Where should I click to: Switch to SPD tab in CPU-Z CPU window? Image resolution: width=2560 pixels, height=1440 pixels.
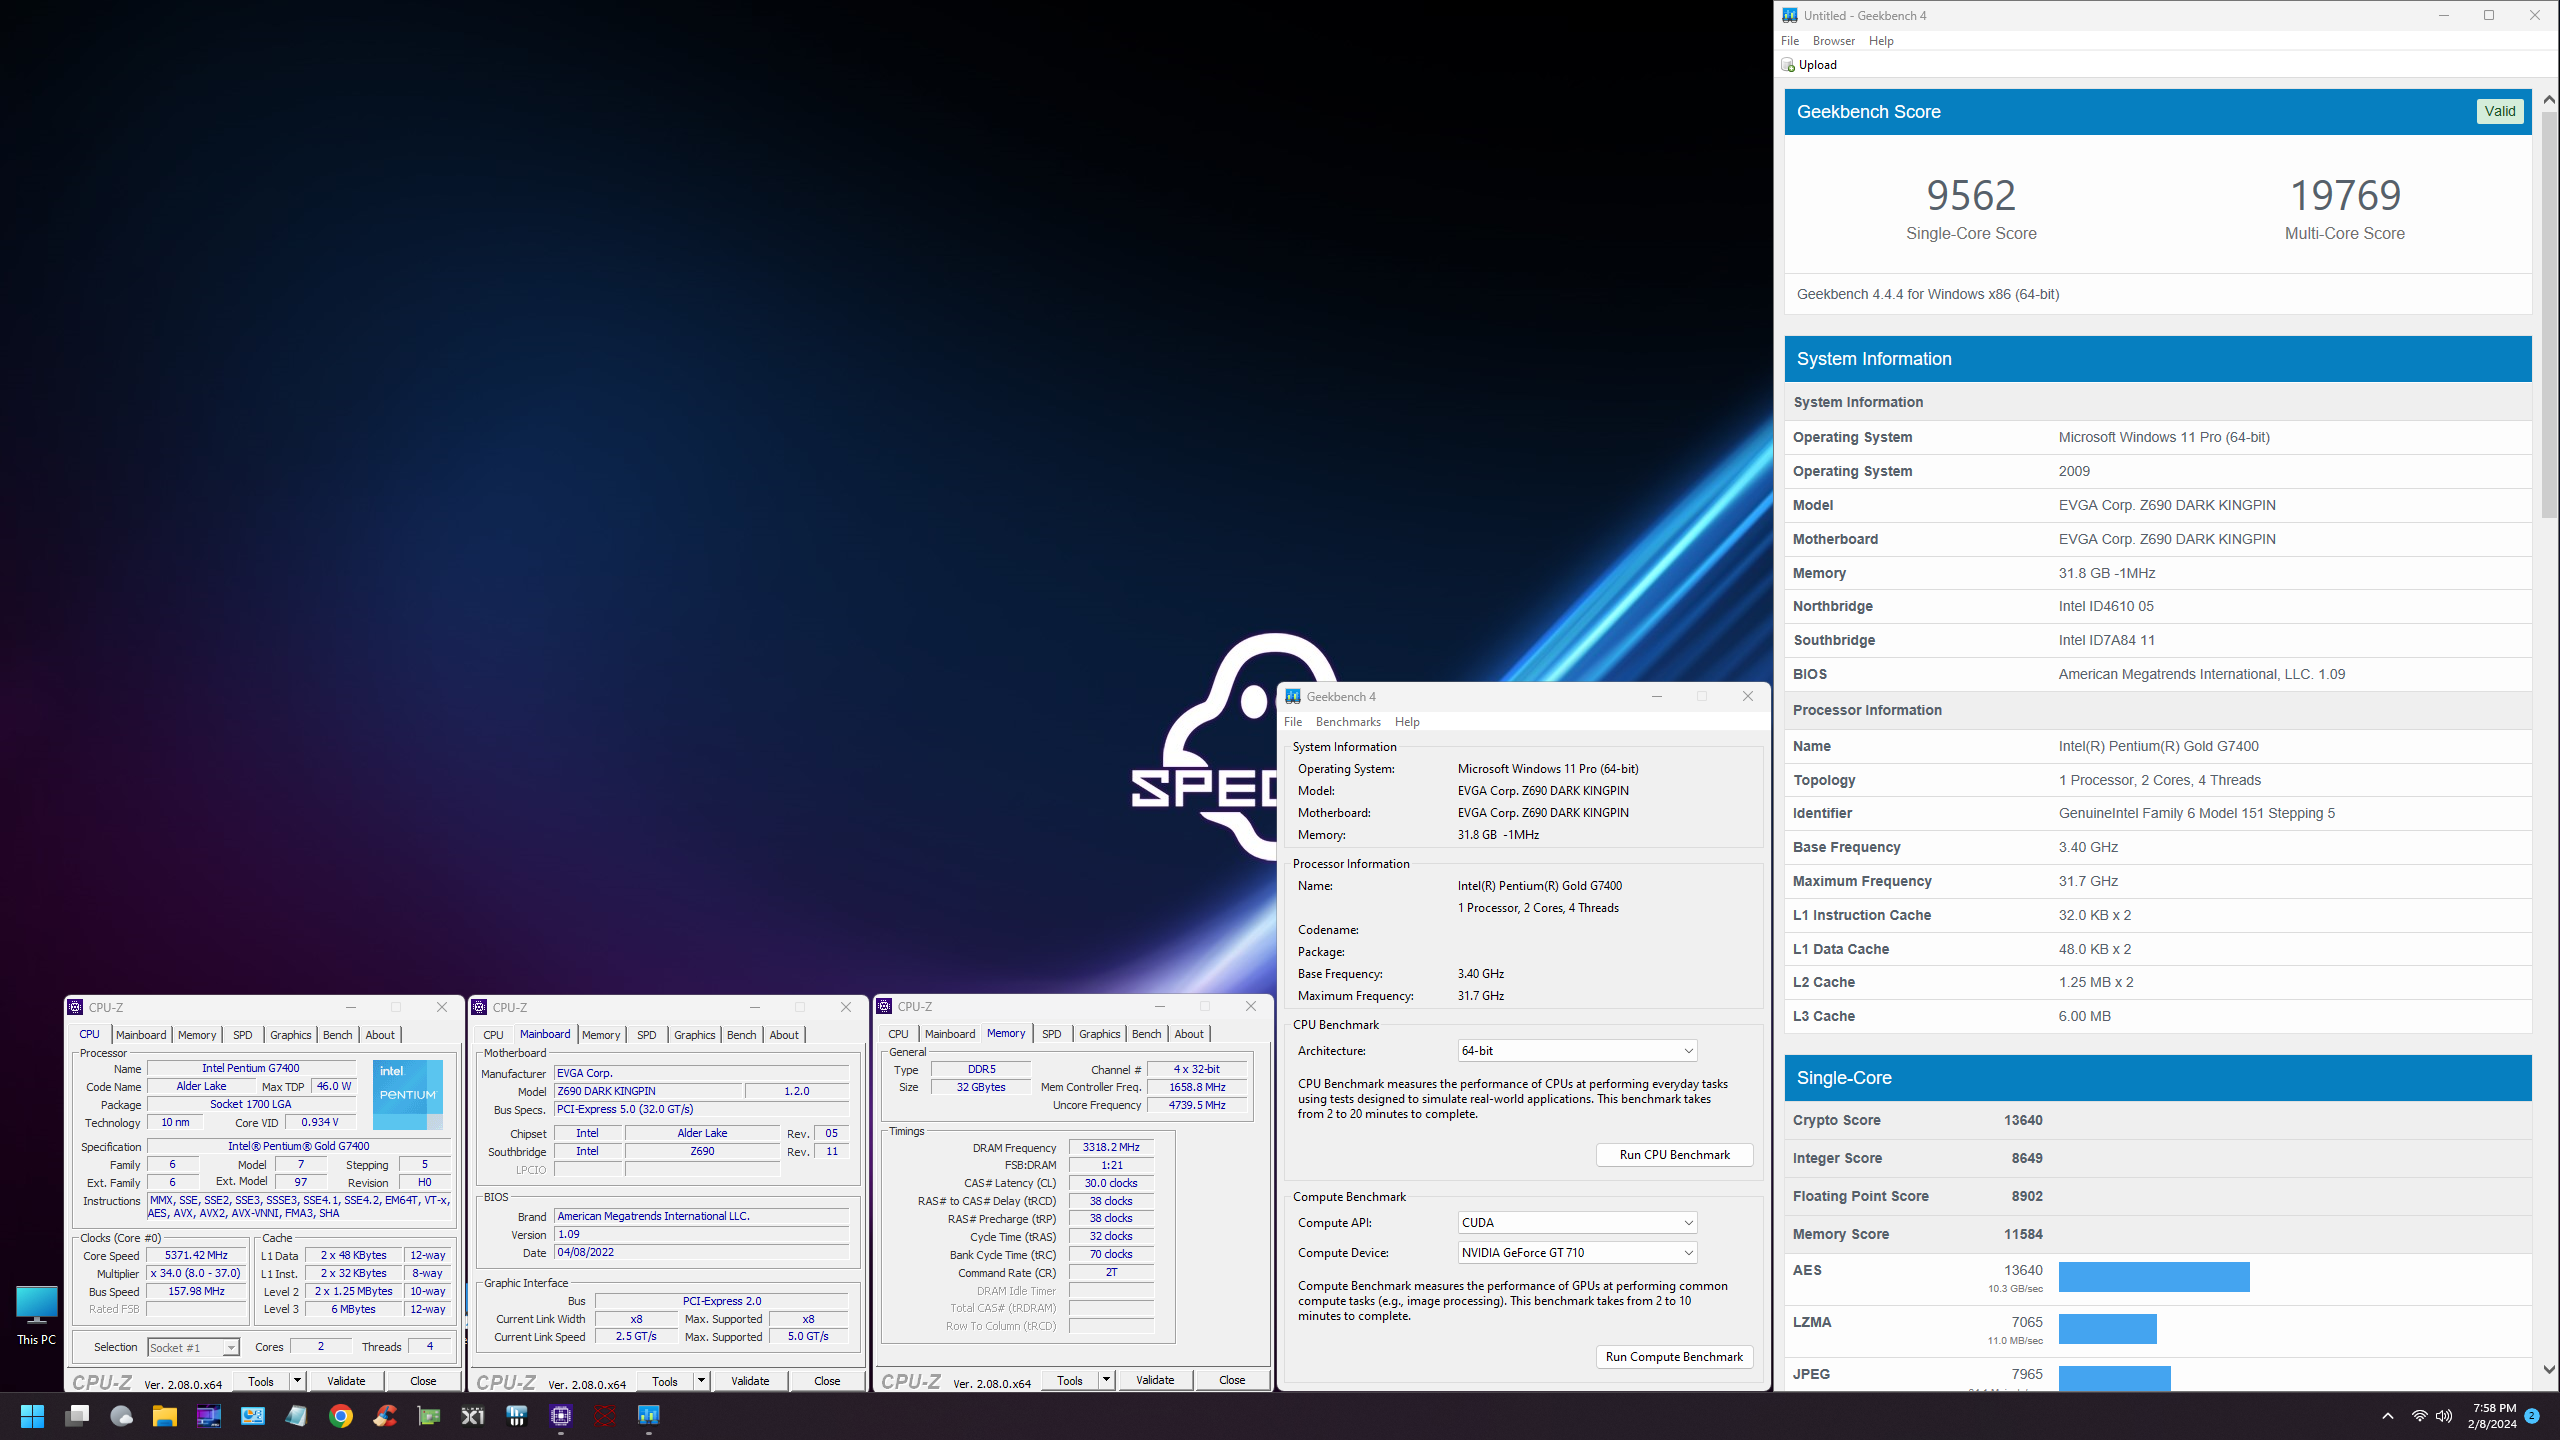pos(242,1035)
